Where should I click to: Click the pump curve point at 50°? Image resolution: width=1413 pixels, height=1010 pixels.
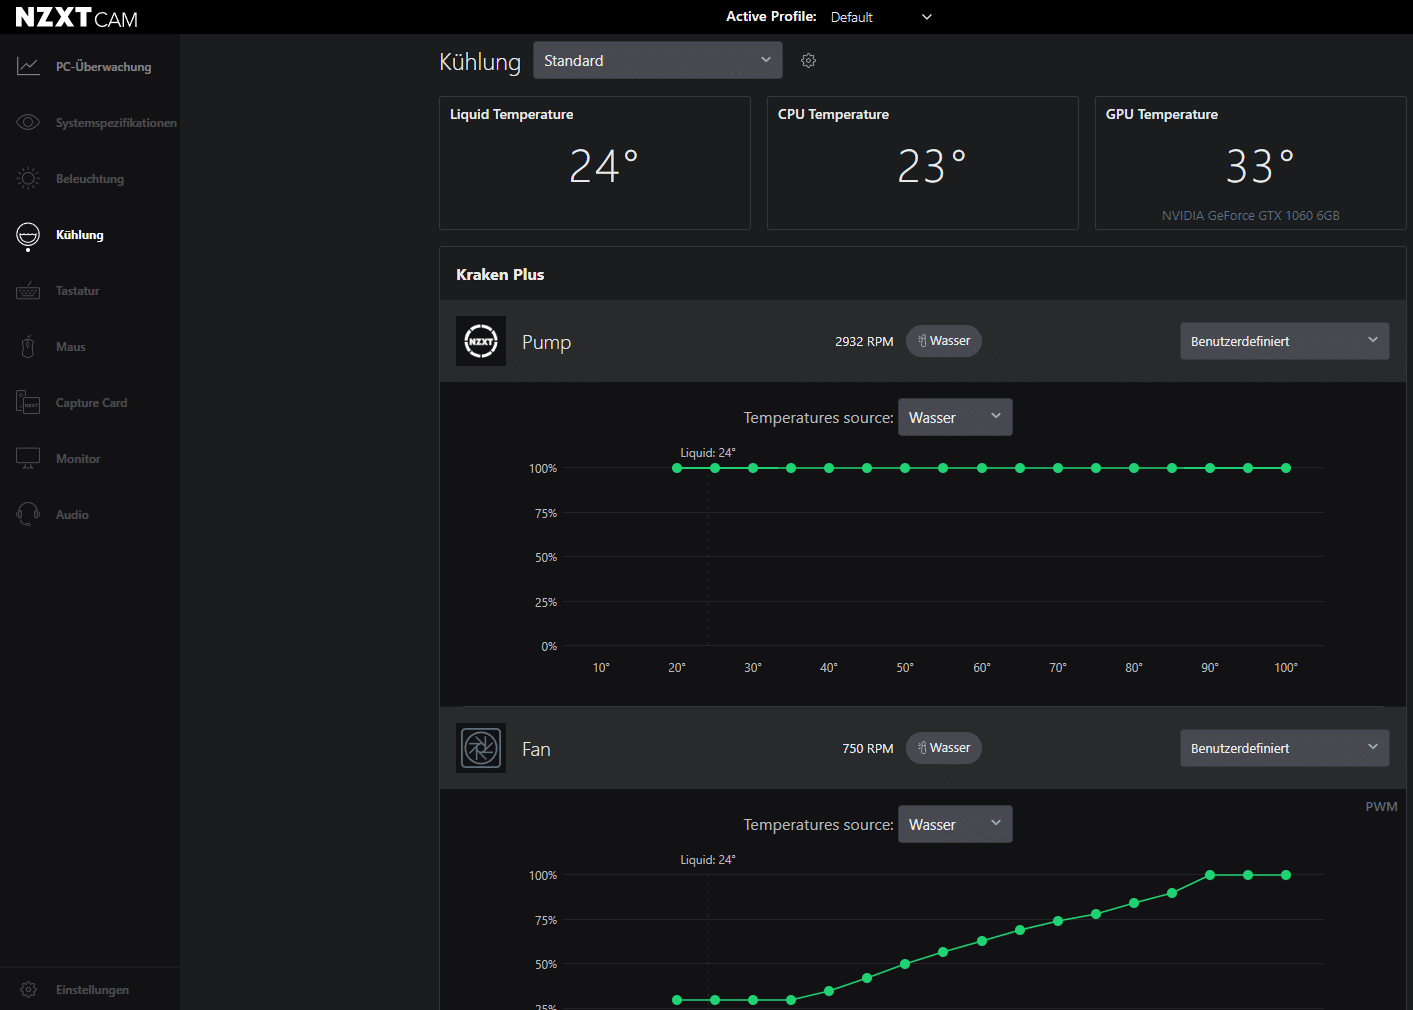(x=905, y=468)
